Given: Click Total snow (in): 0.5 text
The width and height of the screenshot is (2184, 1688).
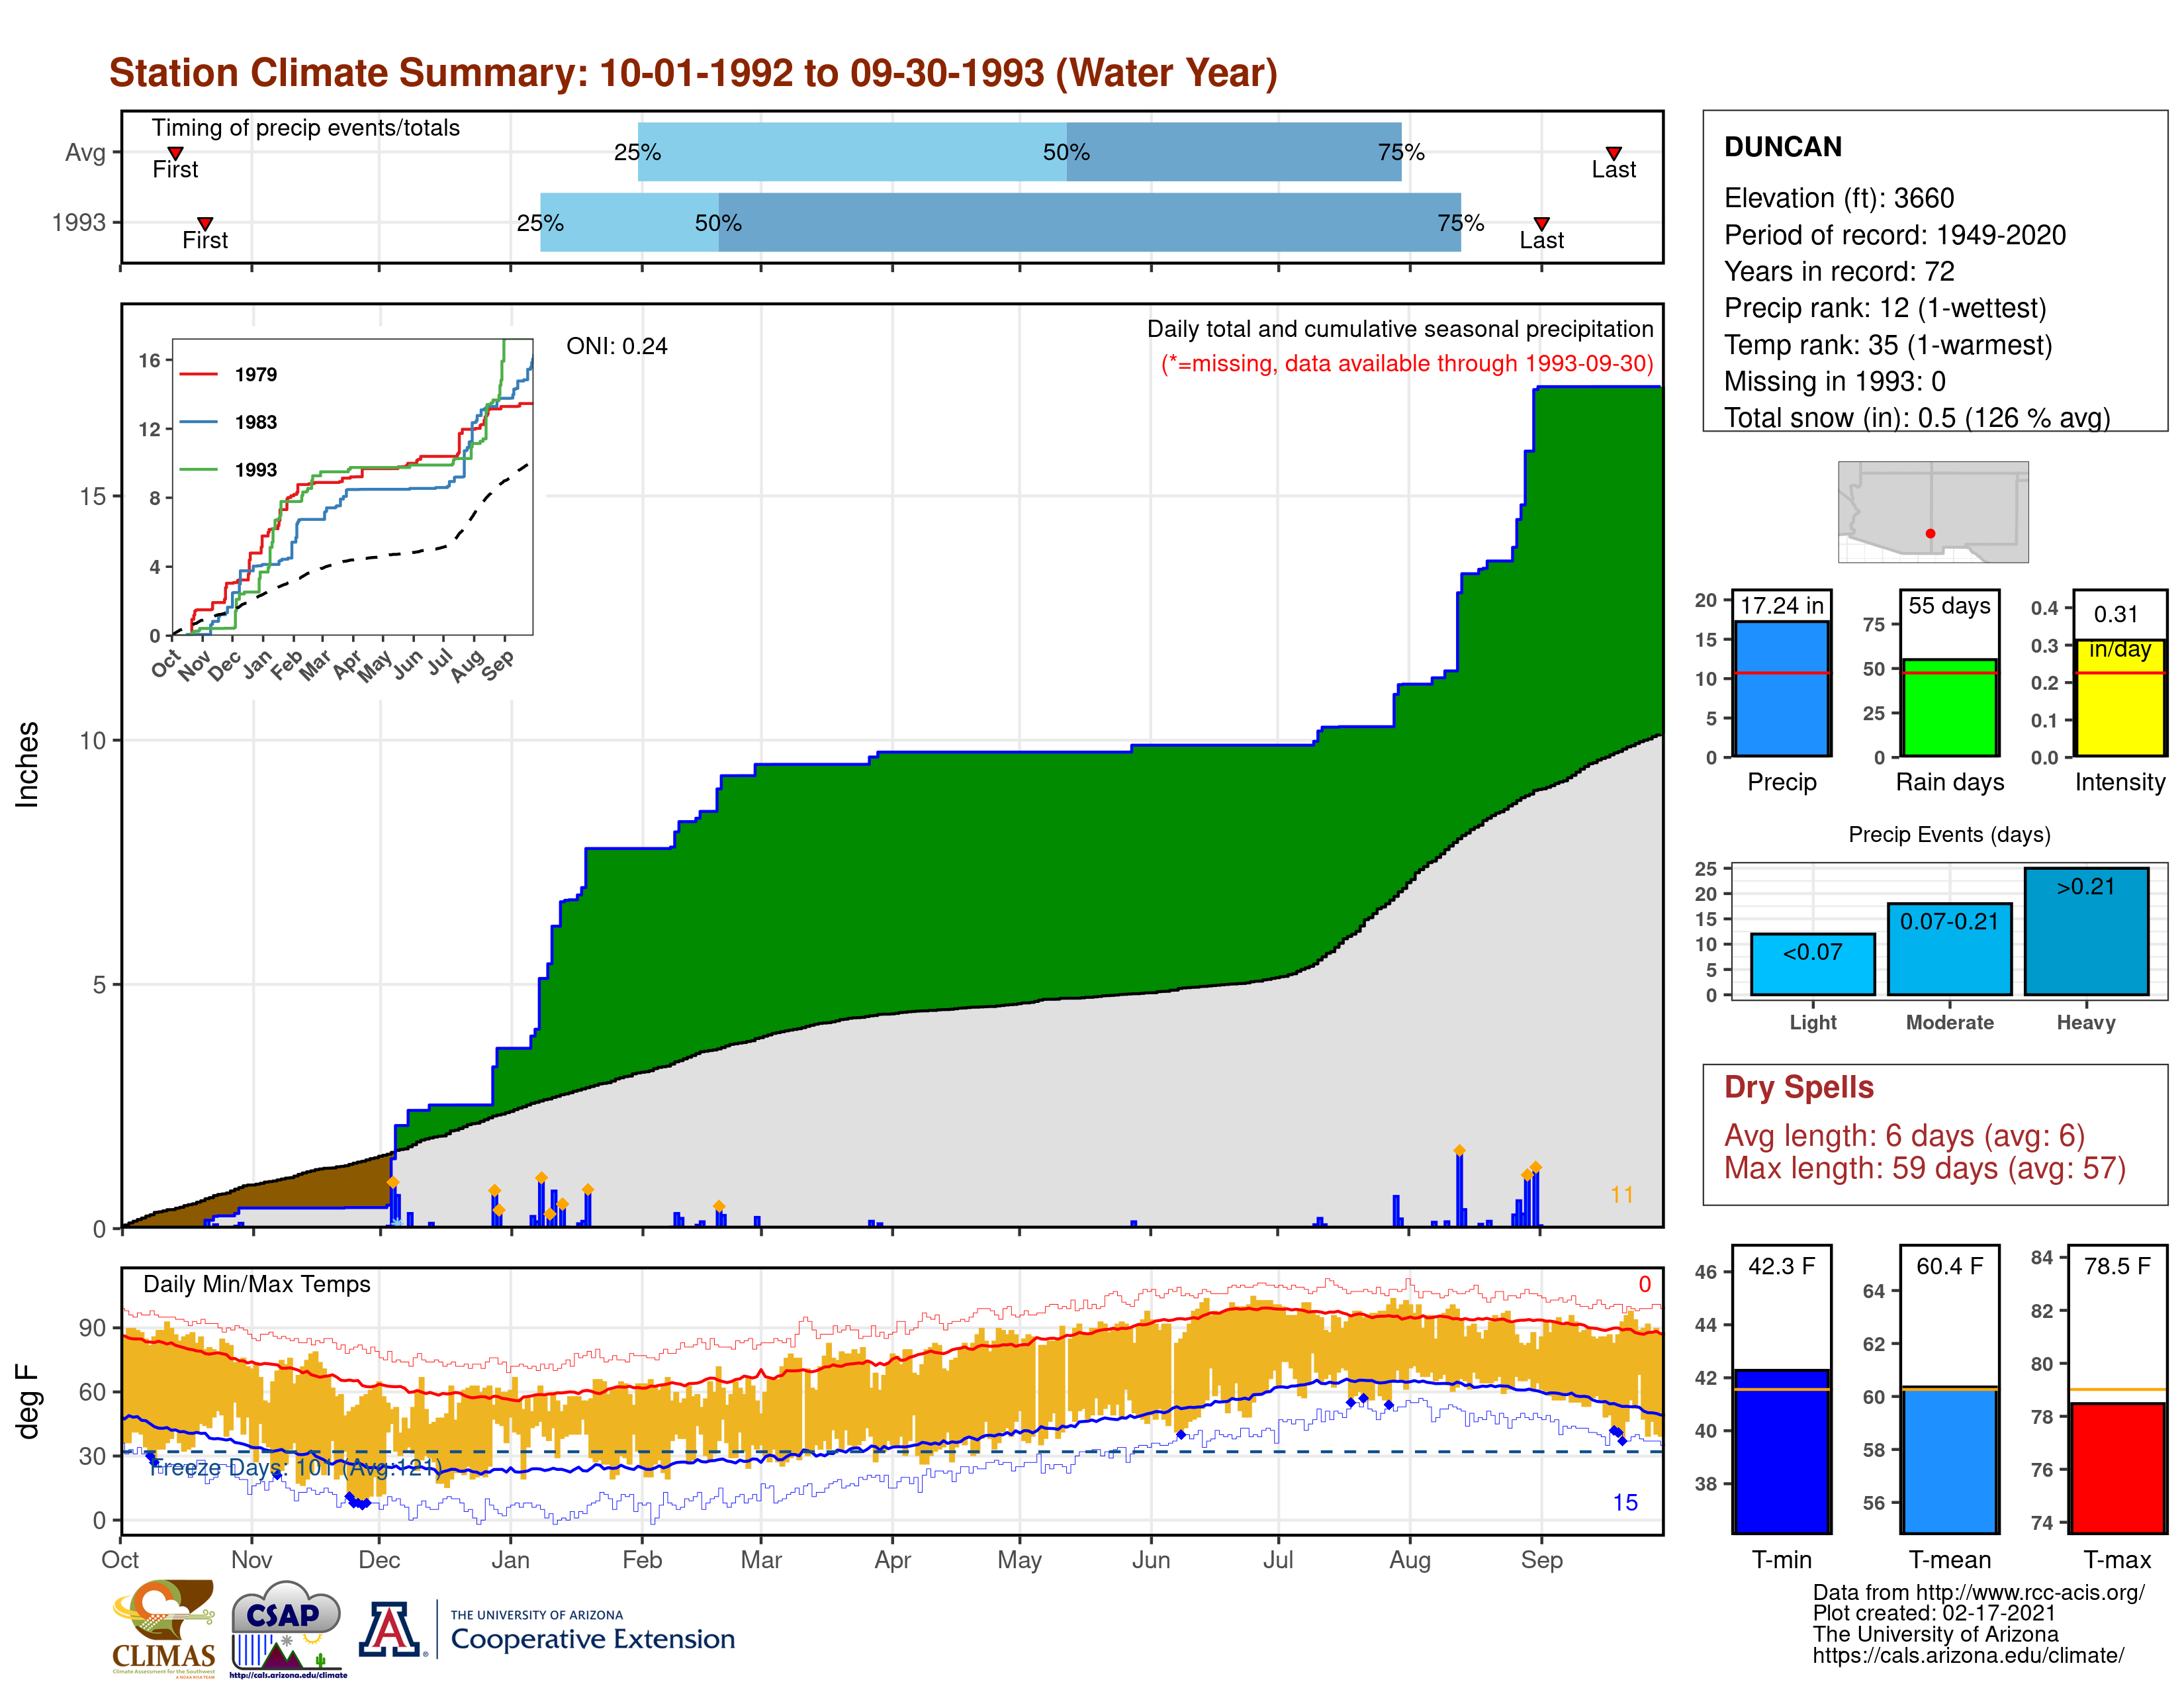Looking at the screenshot, I should click(x=1916, y=417).
